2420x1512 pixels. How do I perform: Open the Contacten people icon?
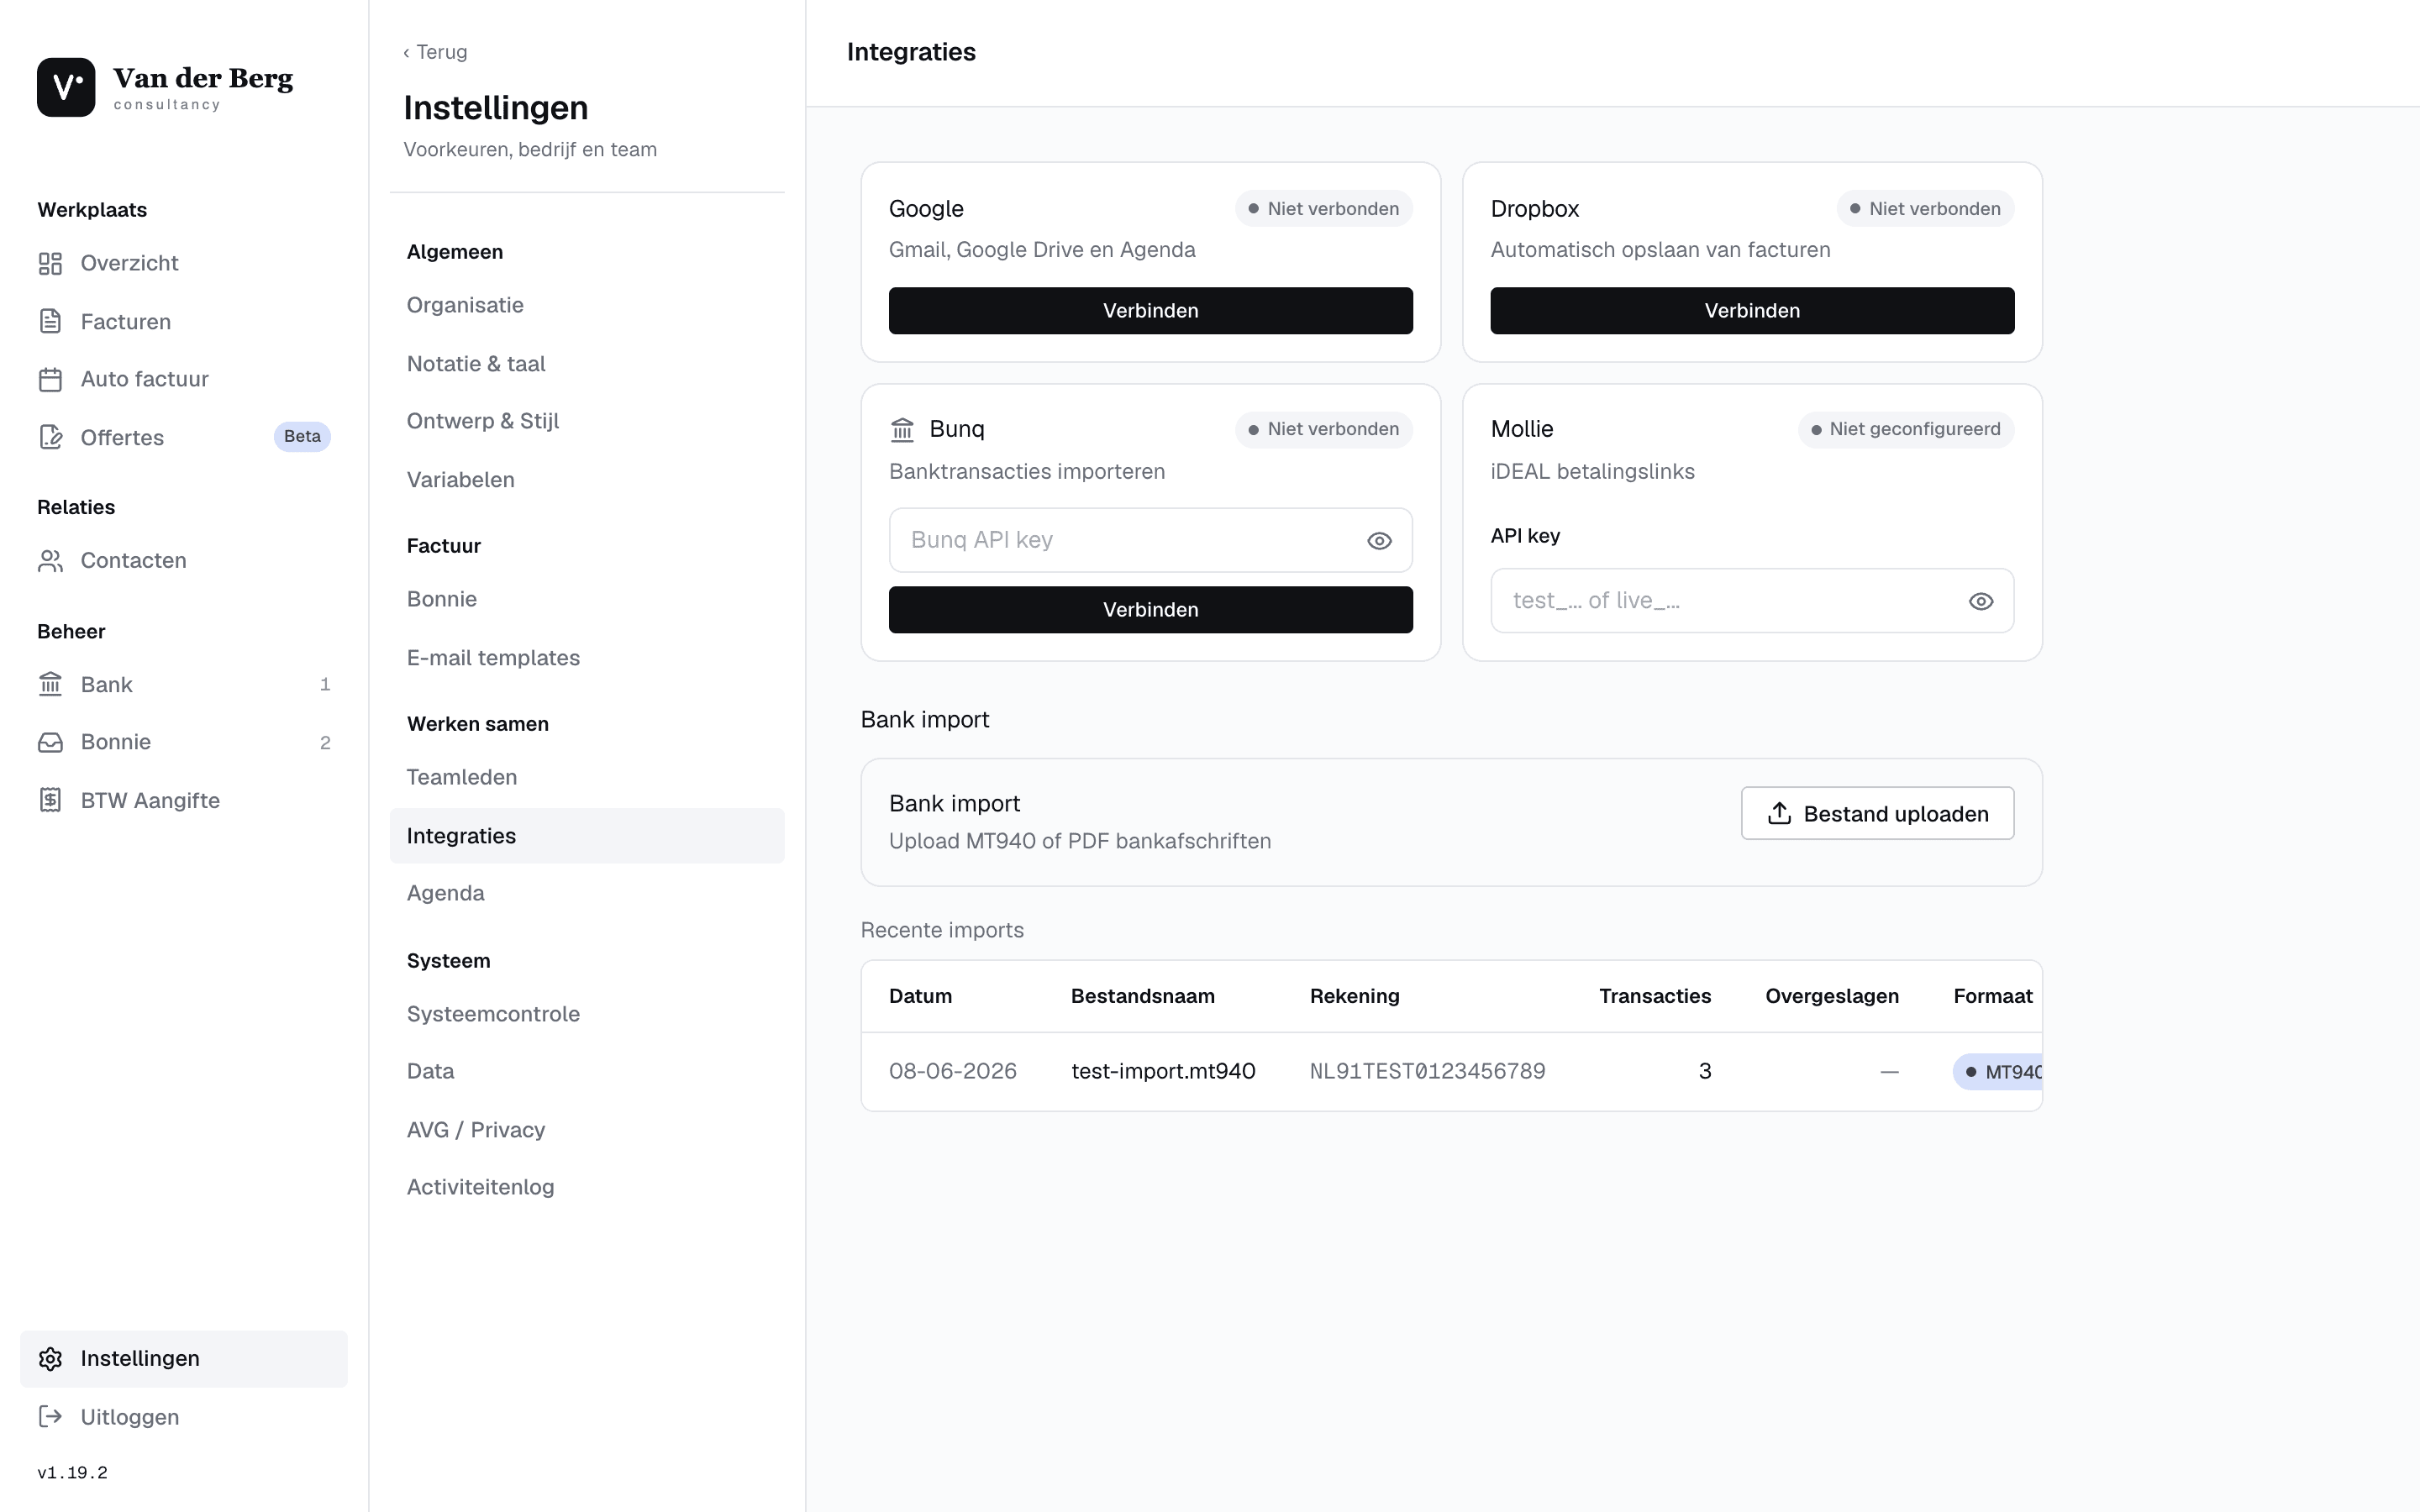coord(50,560)
